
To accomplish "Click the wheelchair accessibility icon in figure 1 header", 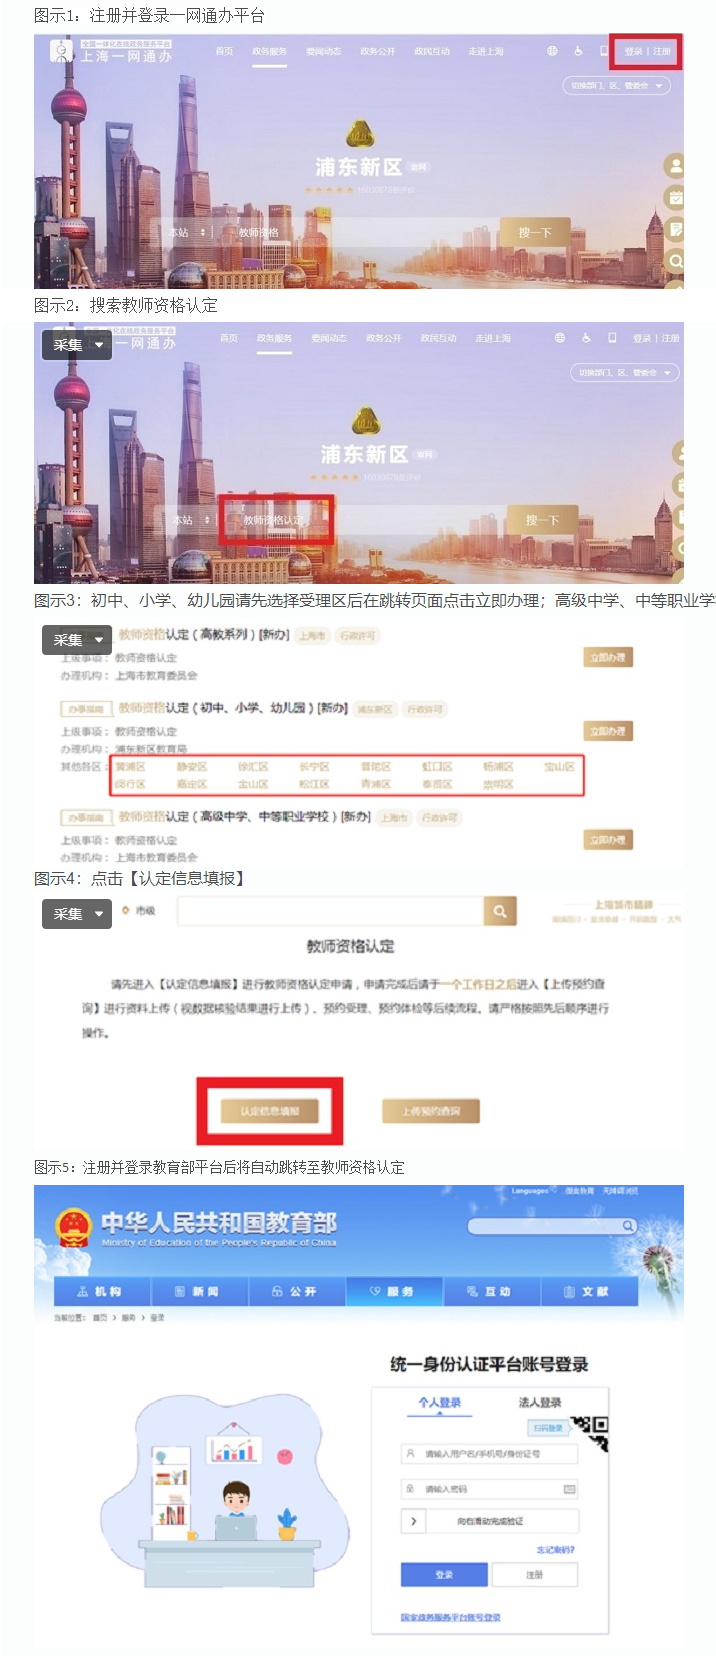I will (578, 51).
